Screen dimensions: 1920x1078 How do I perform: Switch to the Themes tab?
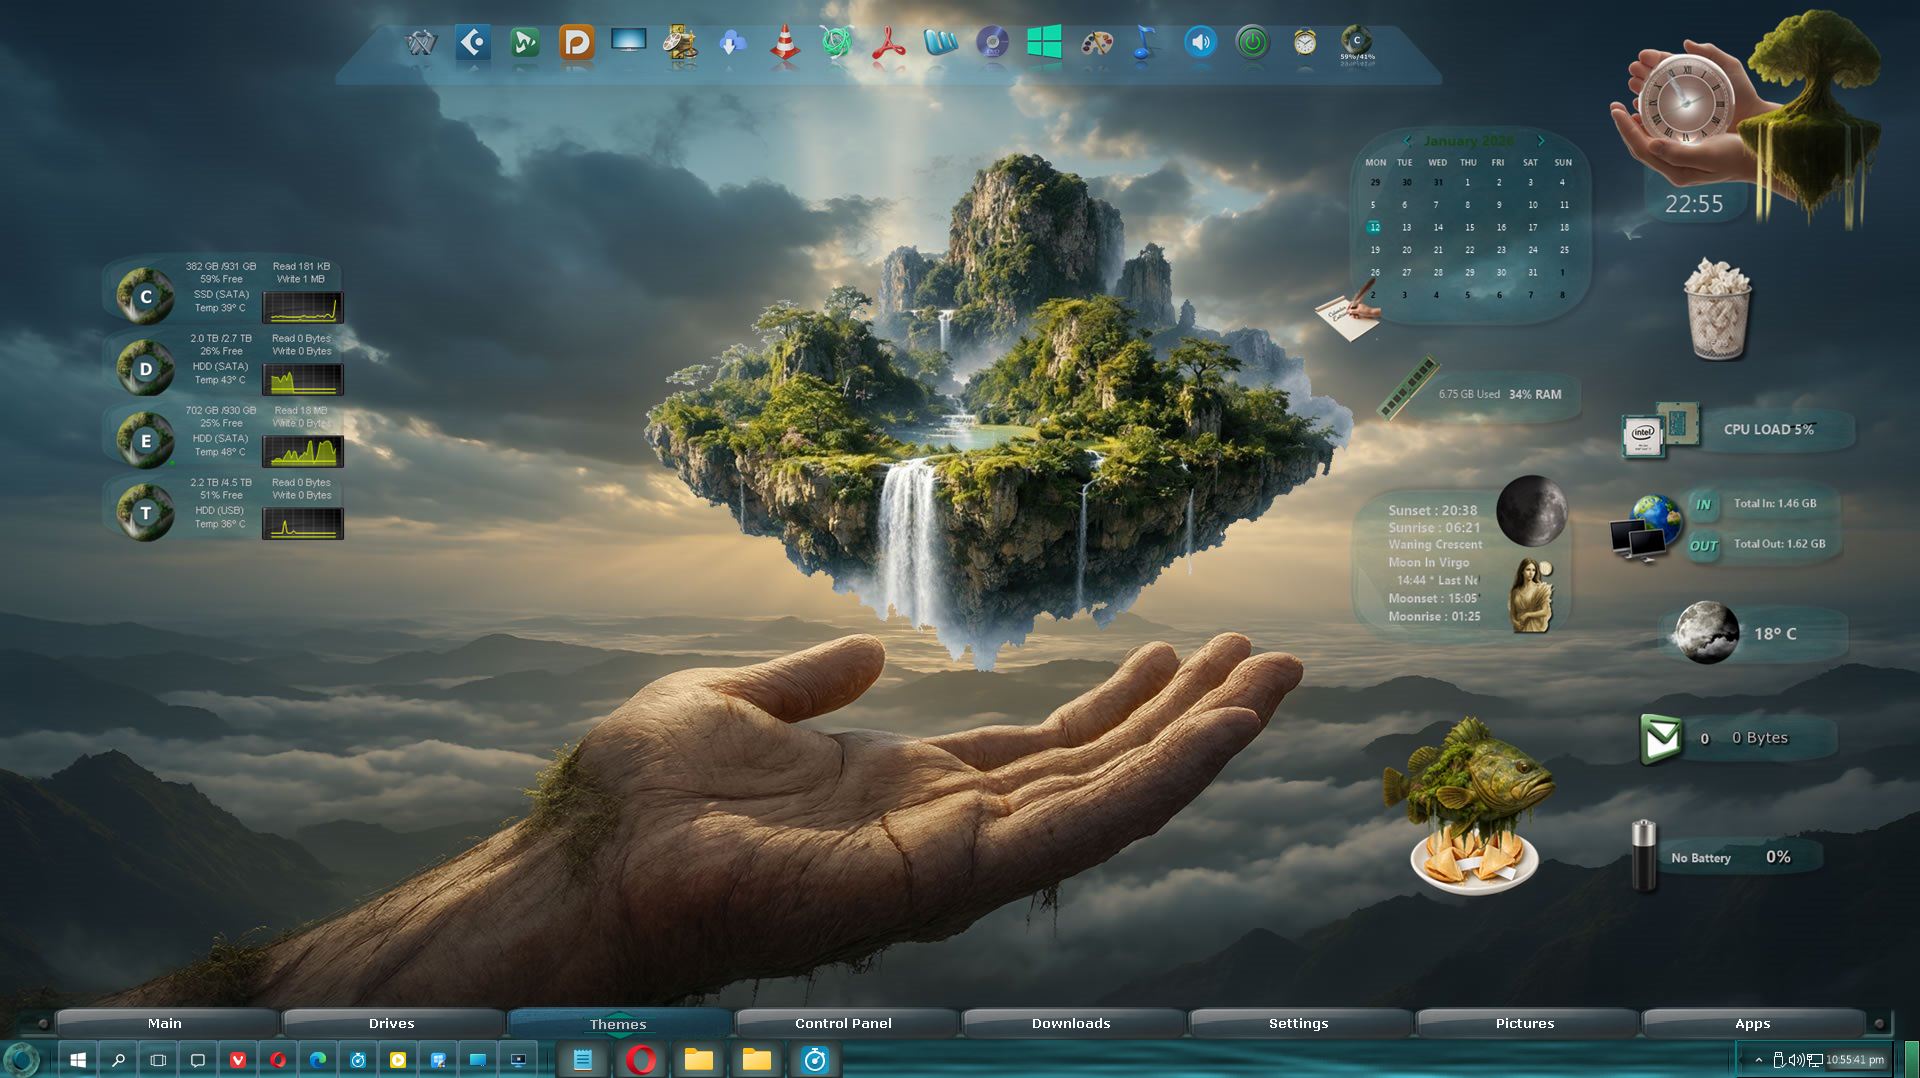tap(618, 1024)
